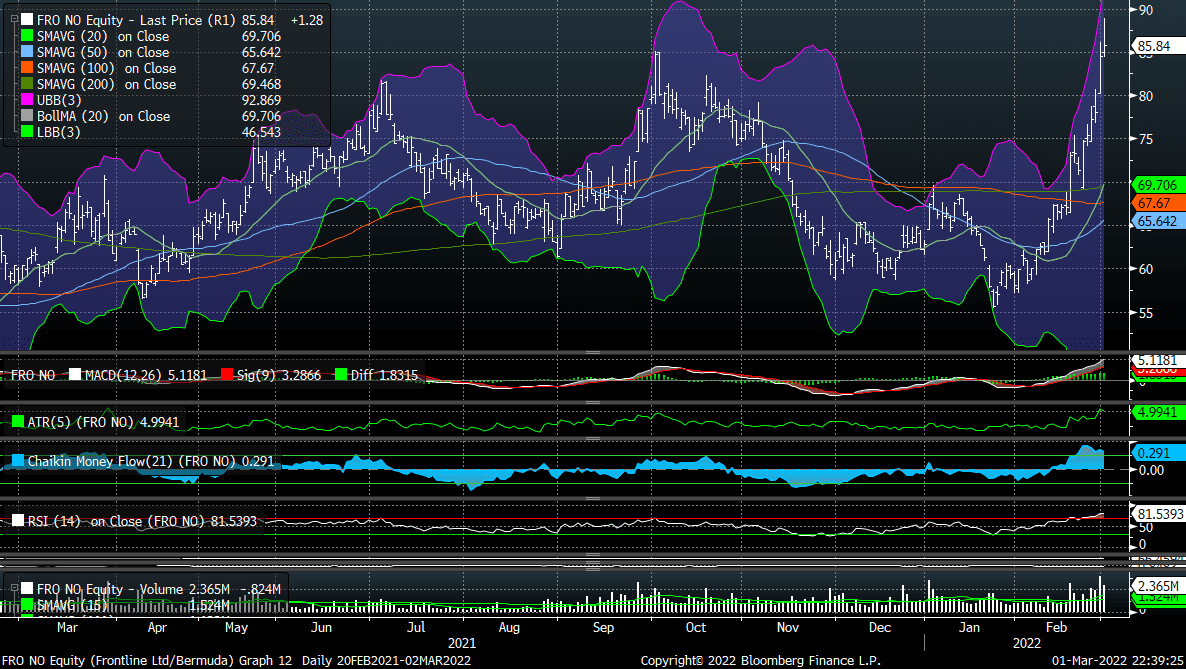Image resolution: width=1186 pixels, height=669 pixels.
Task: Select 'SMAVG (20) on Close' legend label
Action: click(x=103, y=36)
